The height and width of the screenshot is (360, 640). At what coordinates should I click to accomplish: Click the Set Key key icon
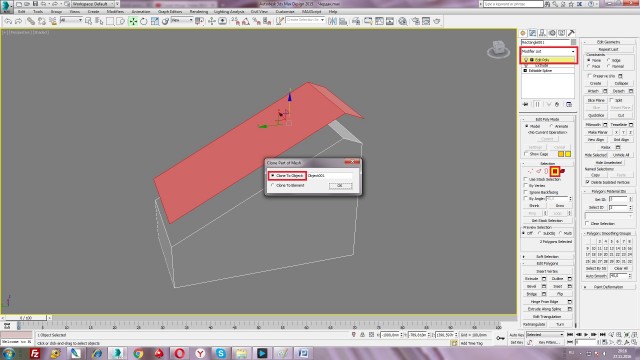click(500, 338)
